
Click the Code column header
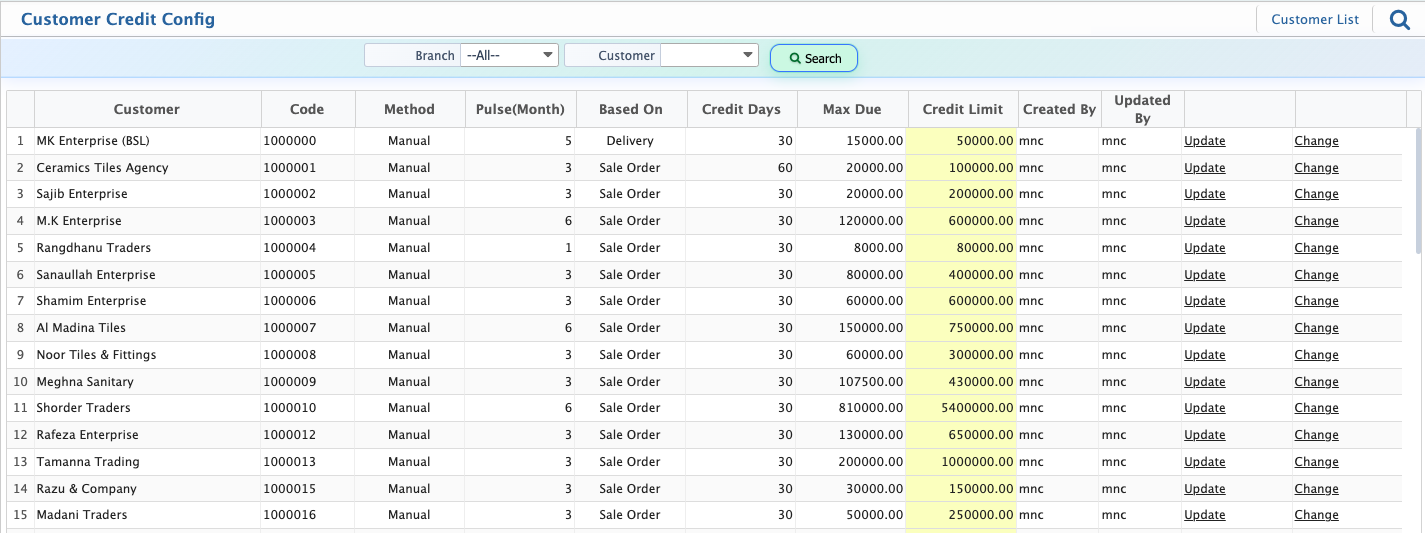308,109
